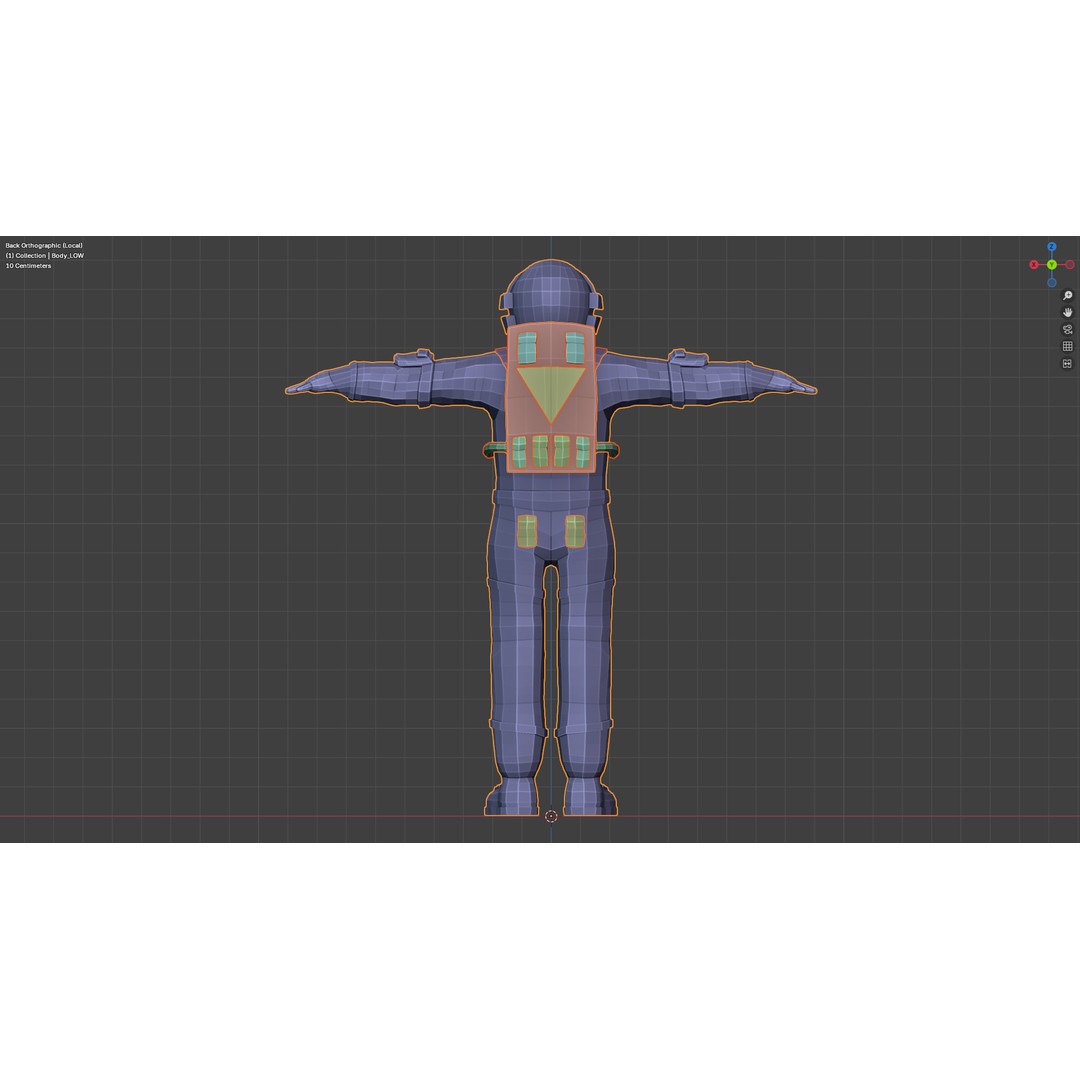Click the green Y center of the gizmo
The image size is (1080, 1080).
pyautogui.click(x=1052, y=264)
